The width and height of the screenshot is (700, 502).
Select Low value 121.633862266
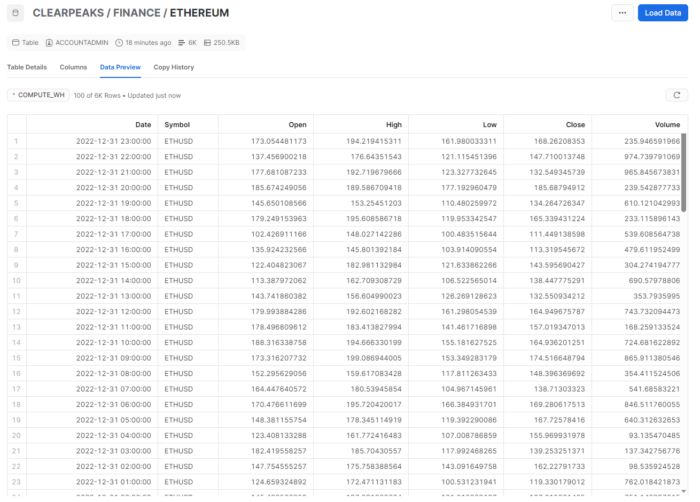click(x=469, y=265)
